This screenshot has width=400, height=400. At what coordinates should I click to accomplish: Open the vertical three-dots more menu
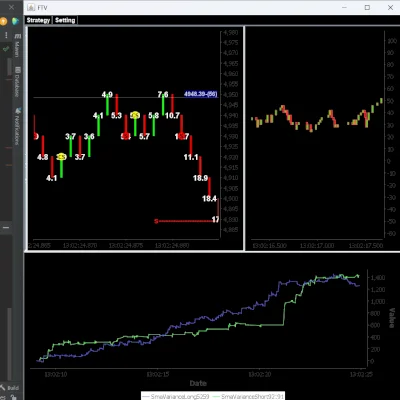pyautogui.click(x=6, y=35)
